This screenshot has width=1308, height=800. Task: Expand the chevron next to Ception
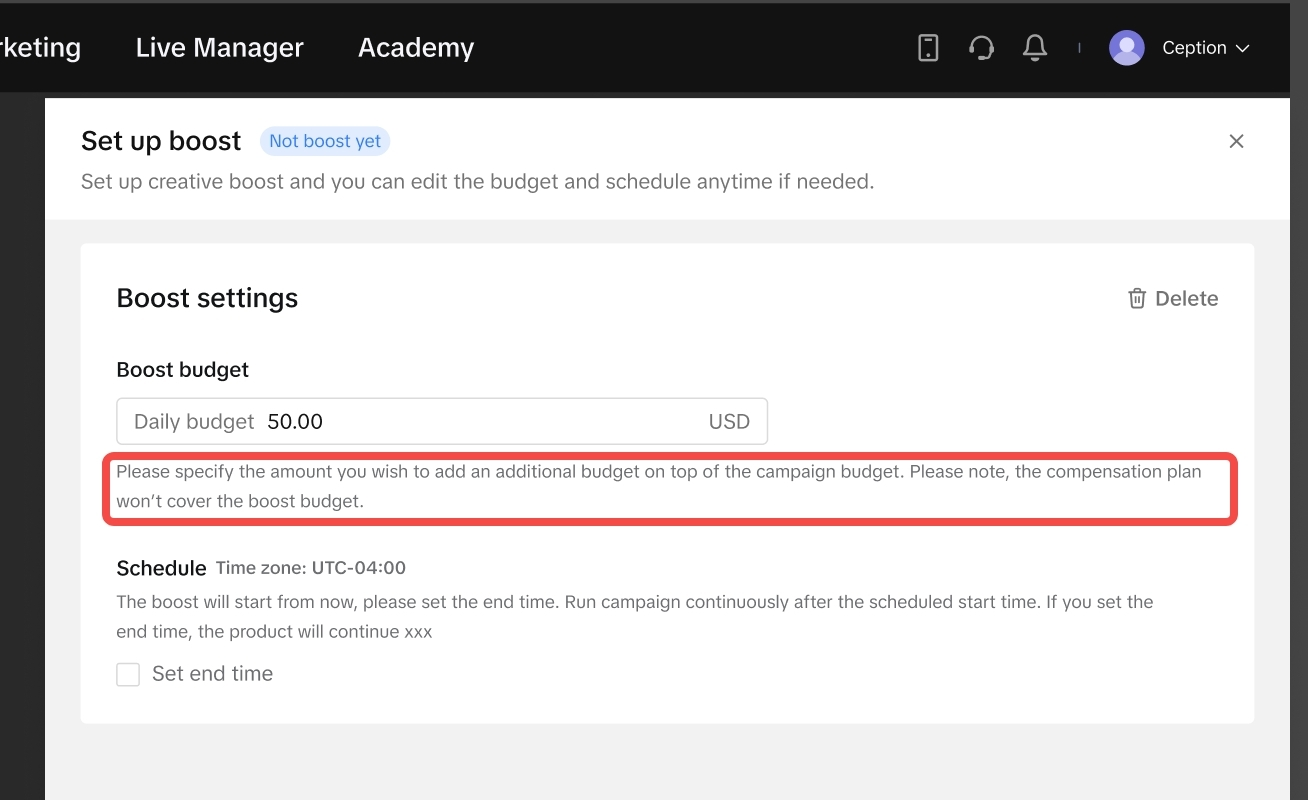(1243, 48)
